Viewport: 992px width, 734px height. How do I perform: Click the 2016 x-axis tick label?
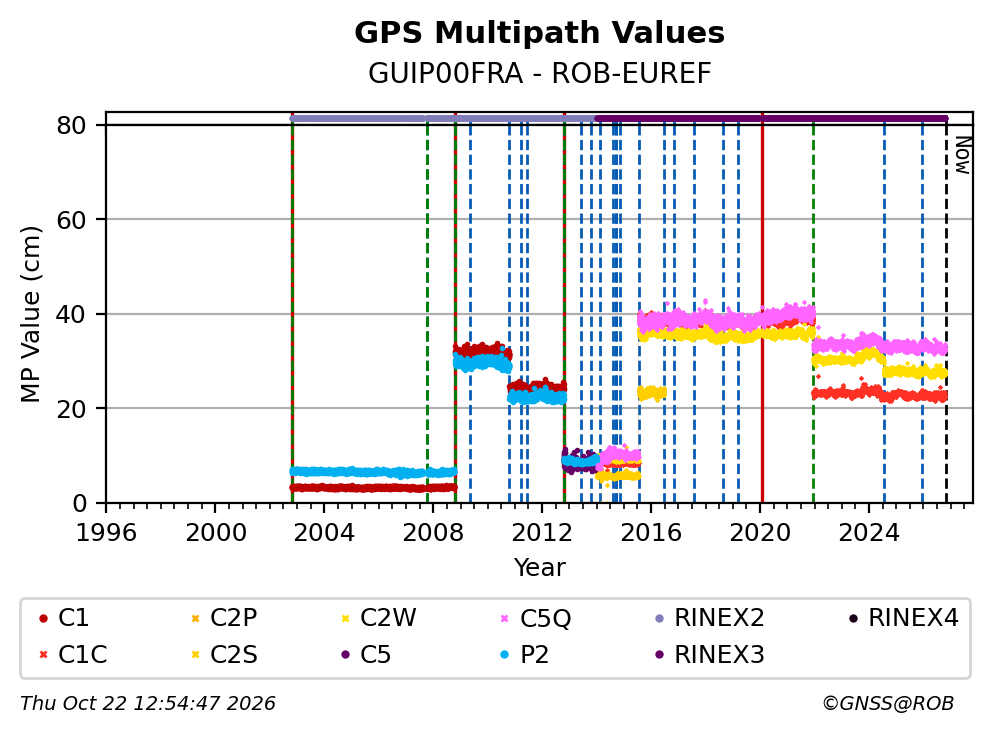click(x=651, y=533)
